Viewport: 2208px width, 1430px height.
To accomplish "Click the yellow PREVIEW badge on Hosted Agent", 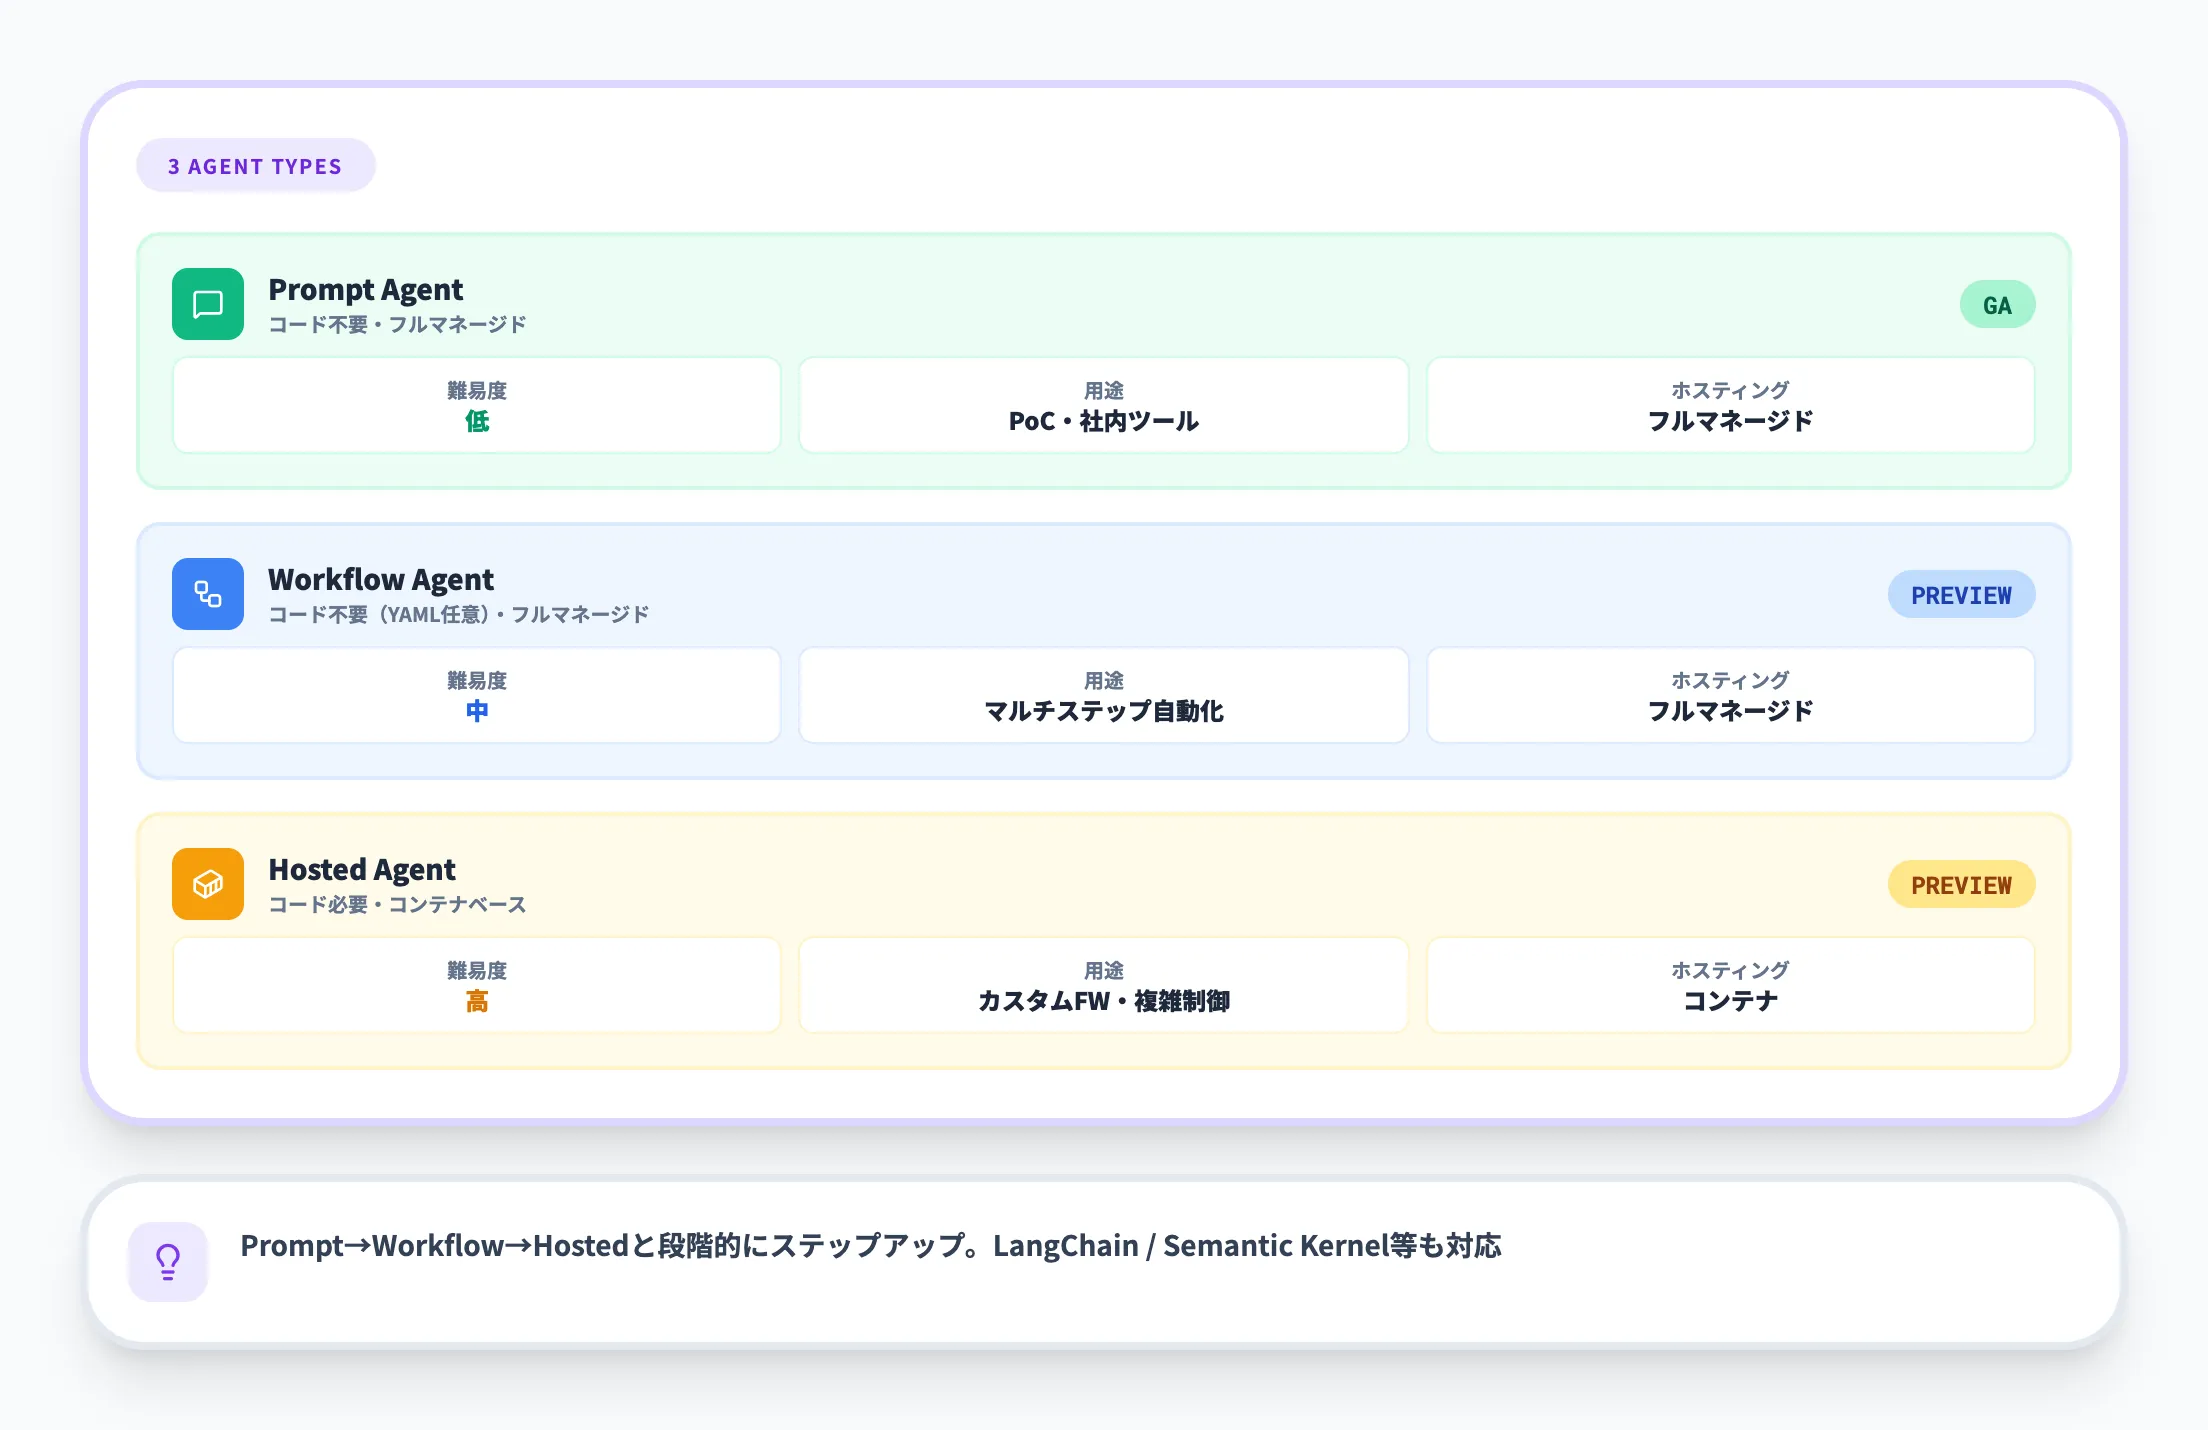I will [x=1961, y=885].
